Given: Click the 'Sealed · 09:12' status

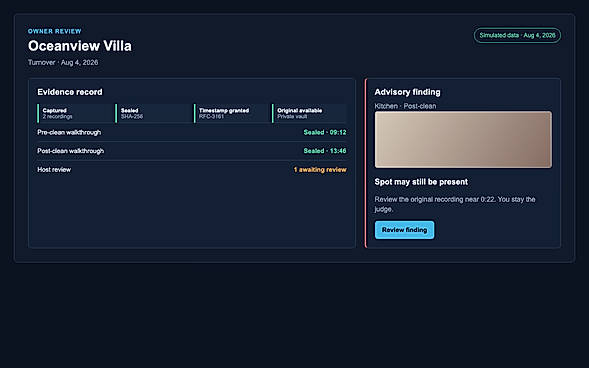Looking at the screenshot, I should 325,132.
